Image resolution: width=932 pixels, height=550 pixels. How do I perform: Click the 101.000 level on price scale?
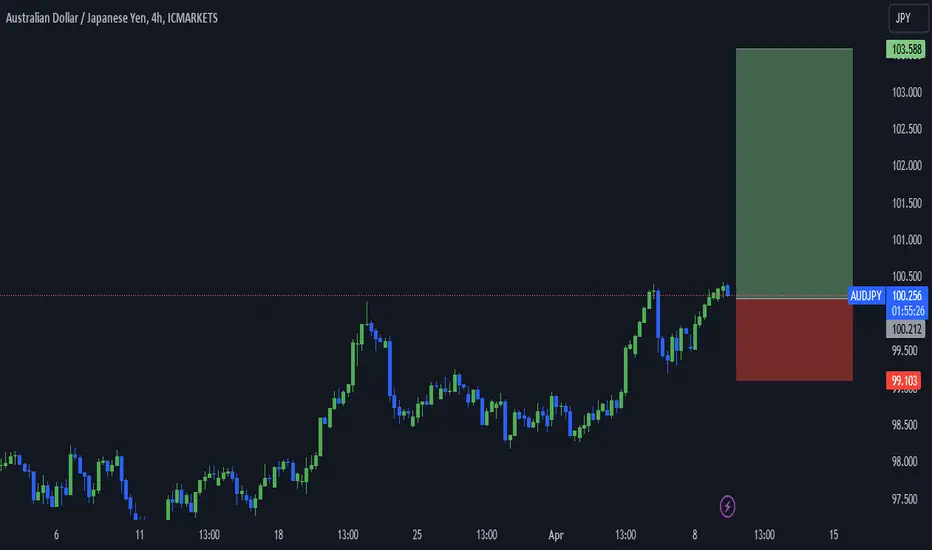pos(906,240)
